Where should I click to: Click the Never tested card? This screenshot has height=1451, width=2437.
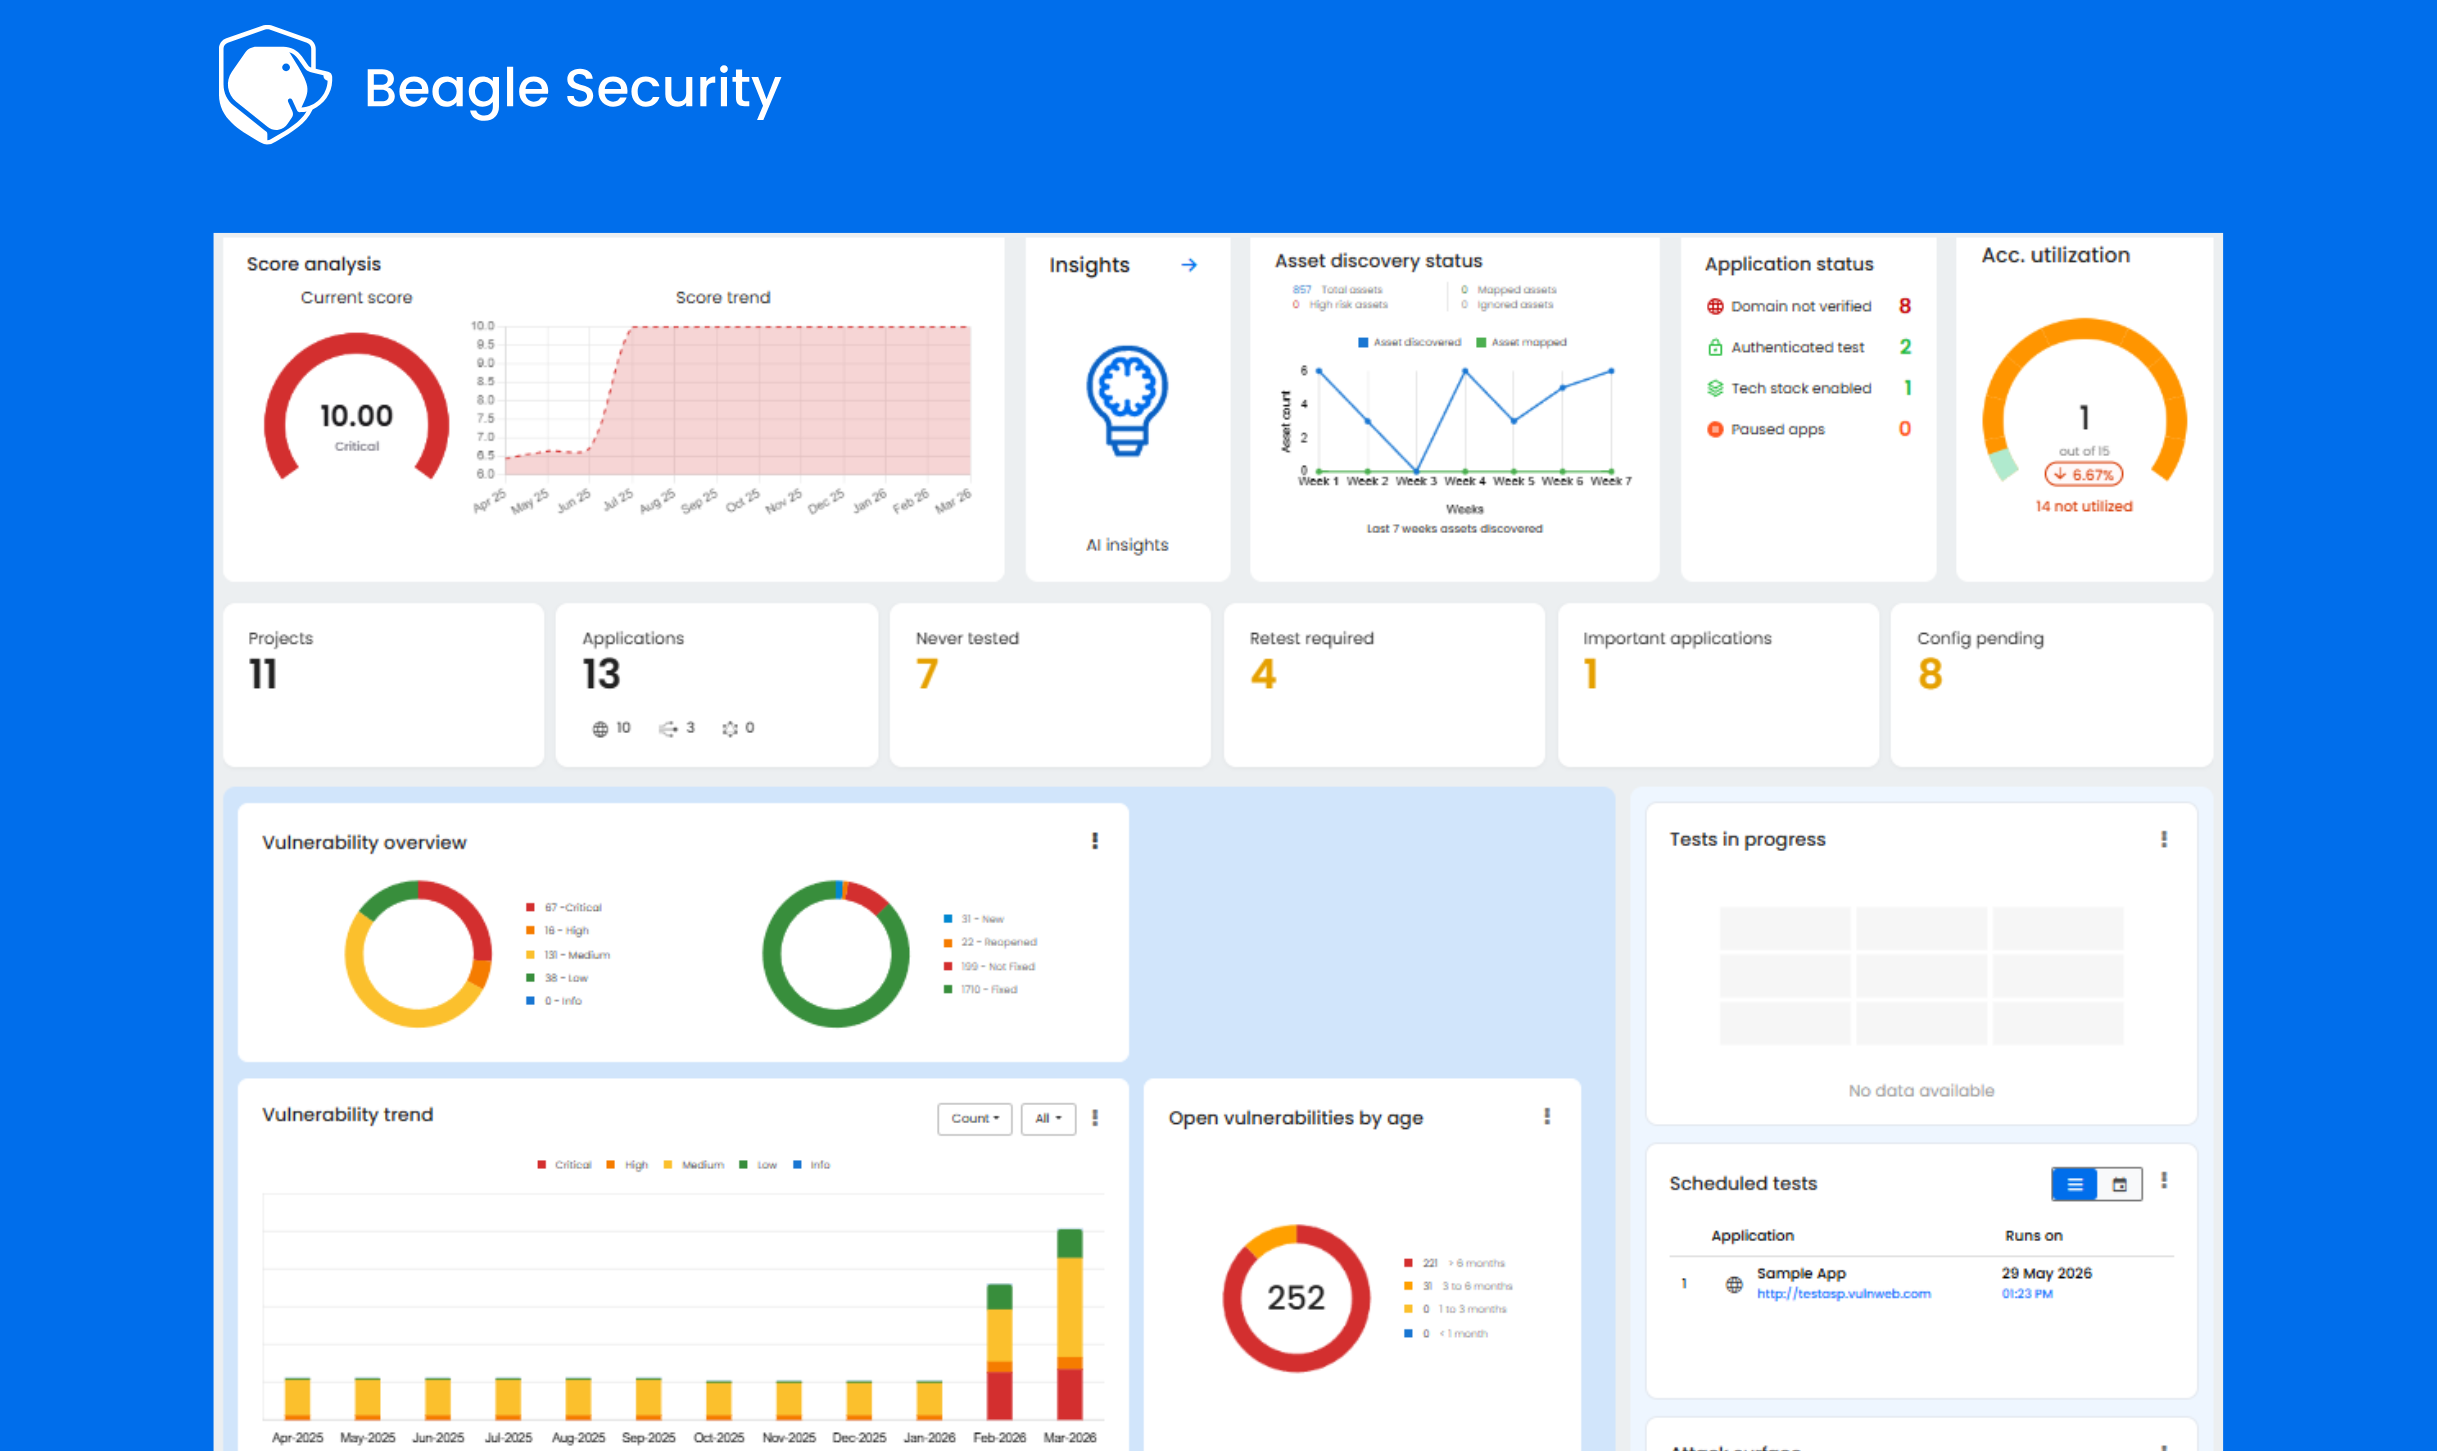coord(1049,684)
